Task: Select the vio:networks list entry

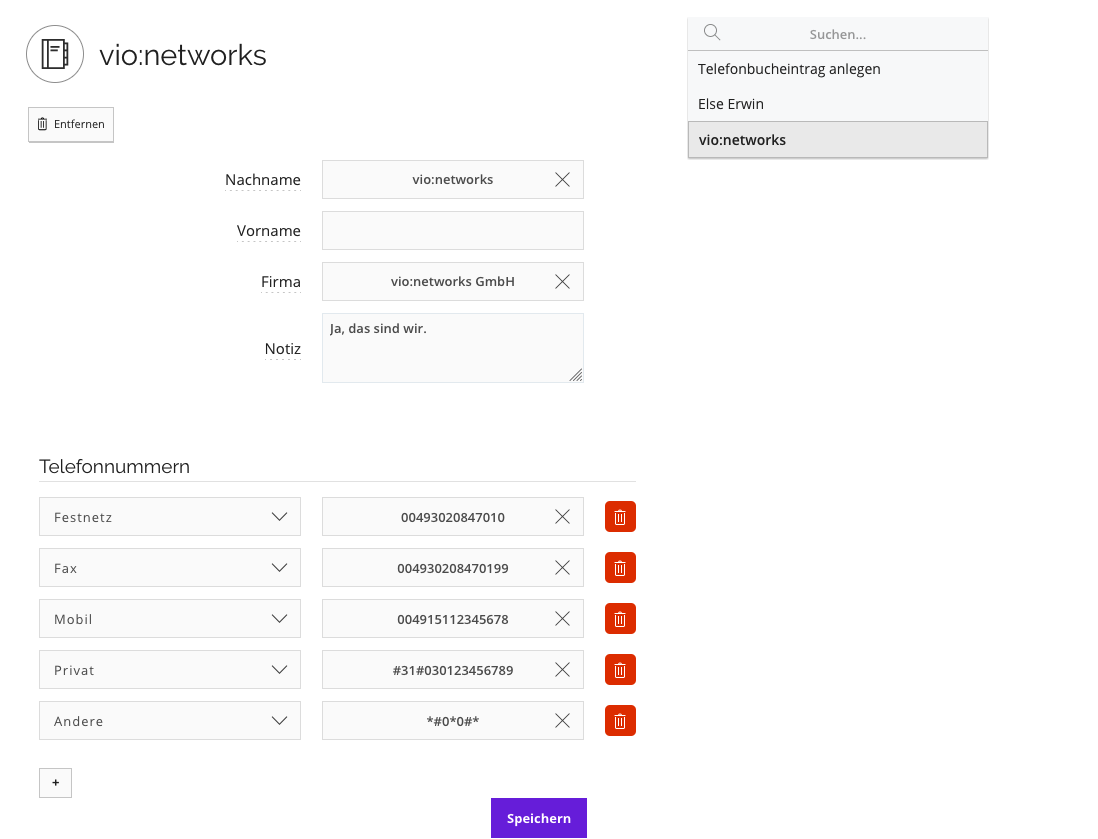Action: [x=838, y=140]
